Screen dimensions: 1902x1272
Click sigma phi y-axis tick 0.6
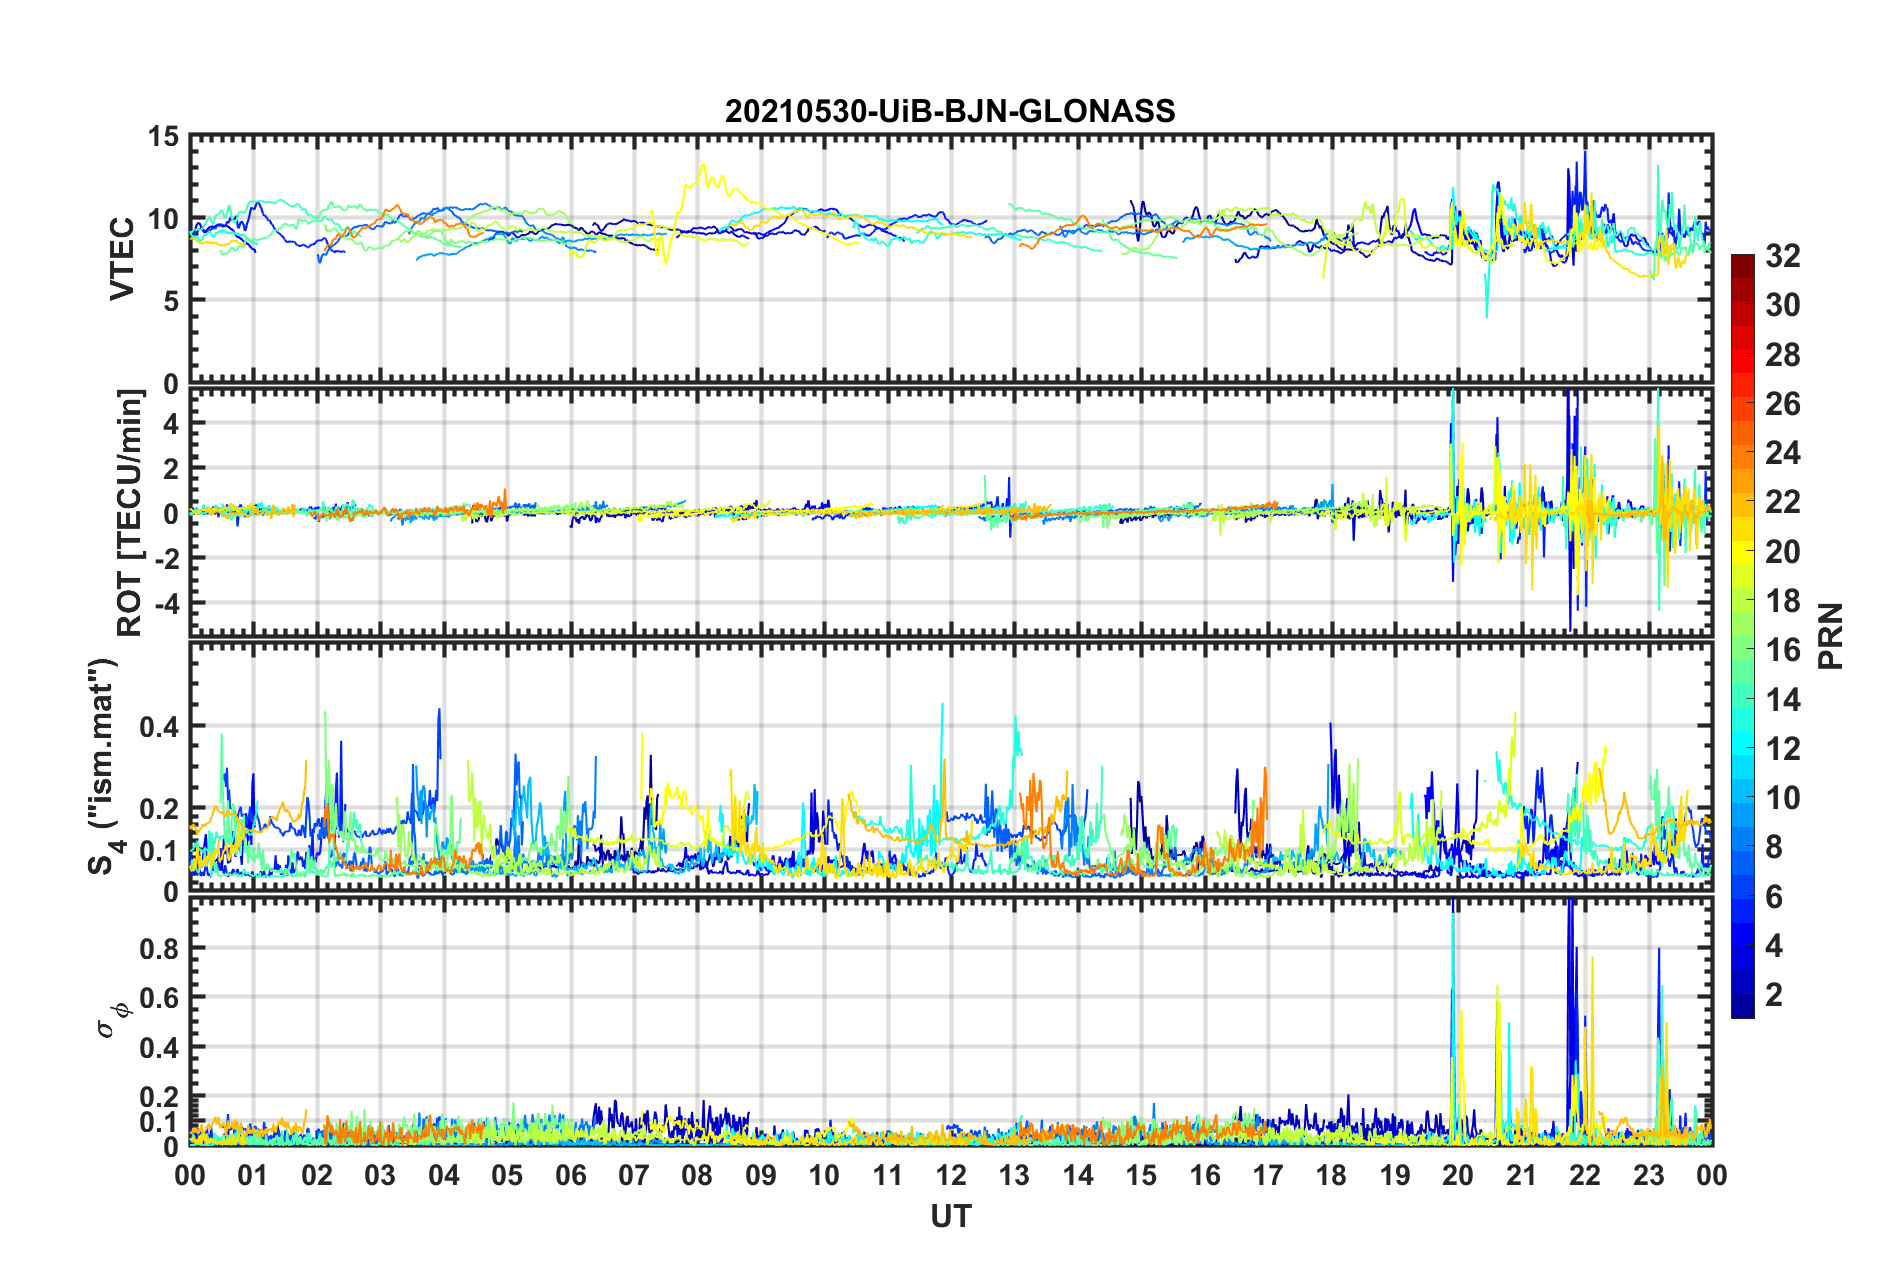159,998
